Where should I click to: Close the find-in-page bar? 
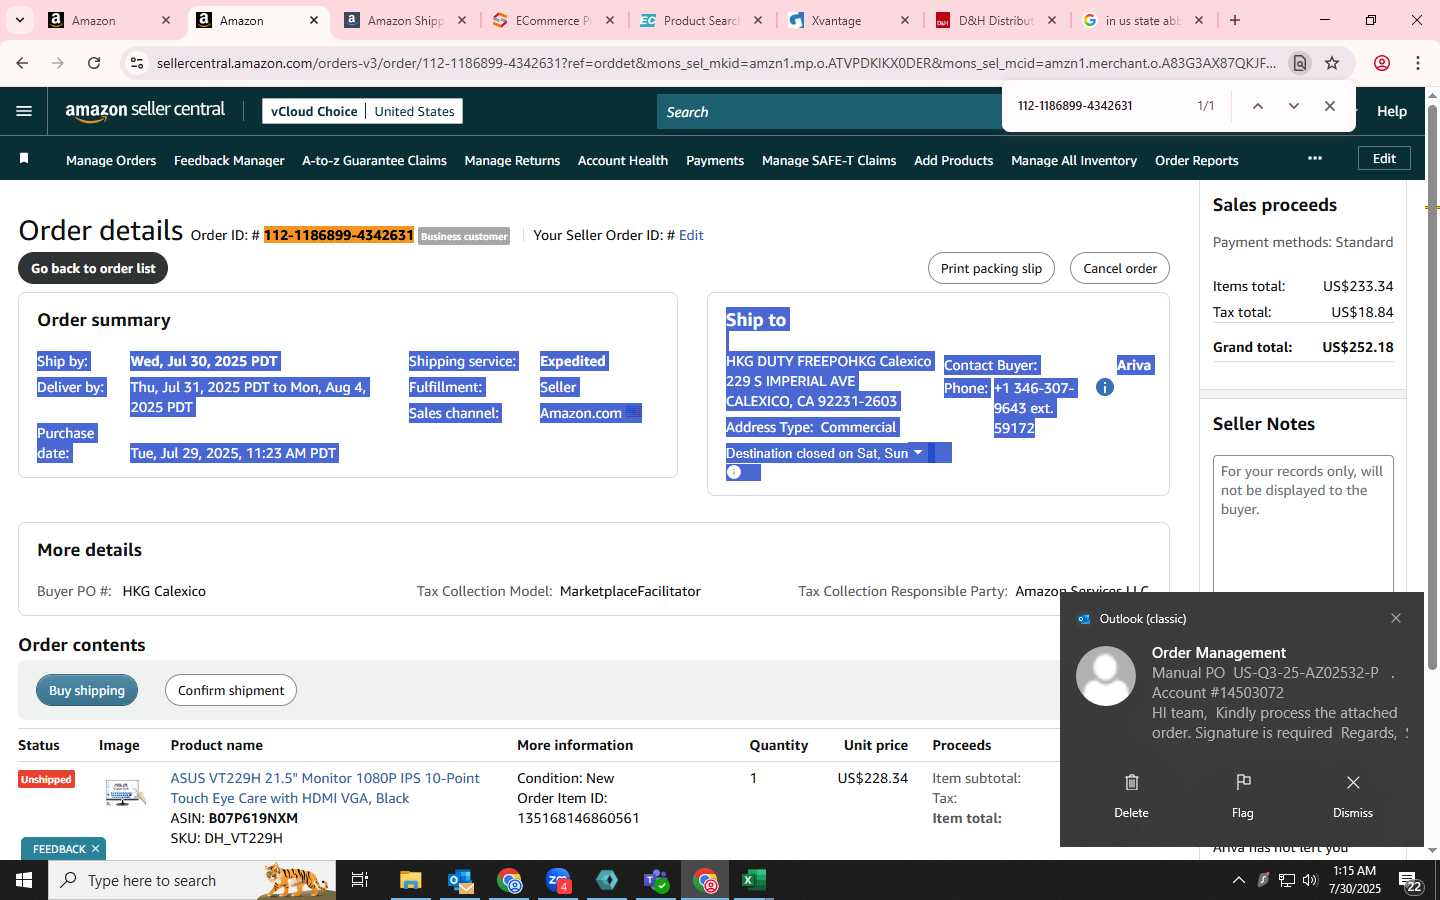click(x=1329, y=106)
